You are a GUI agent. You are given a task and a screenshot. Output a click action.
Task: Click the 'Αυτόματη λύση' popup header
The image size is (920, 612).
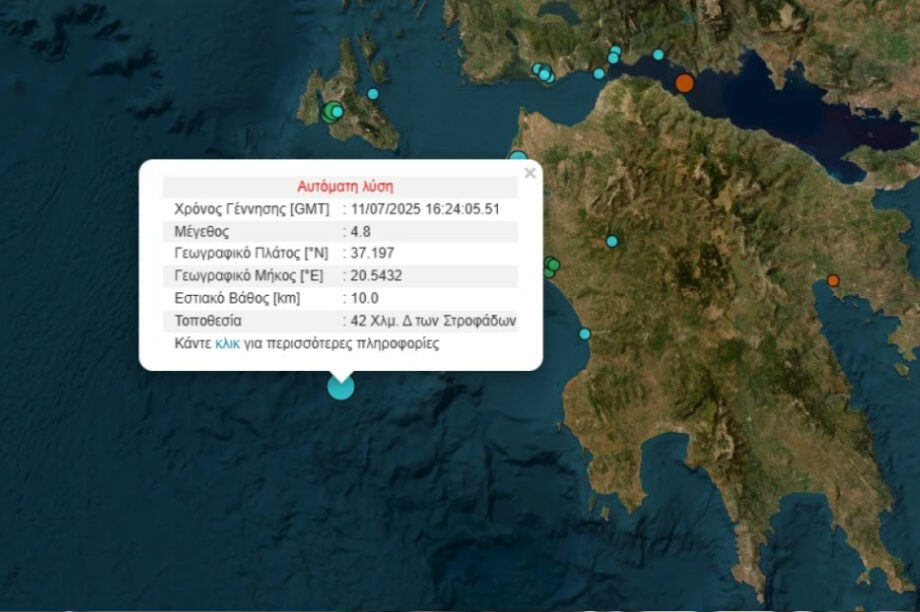pyautogui.click(x=345, y=187)
